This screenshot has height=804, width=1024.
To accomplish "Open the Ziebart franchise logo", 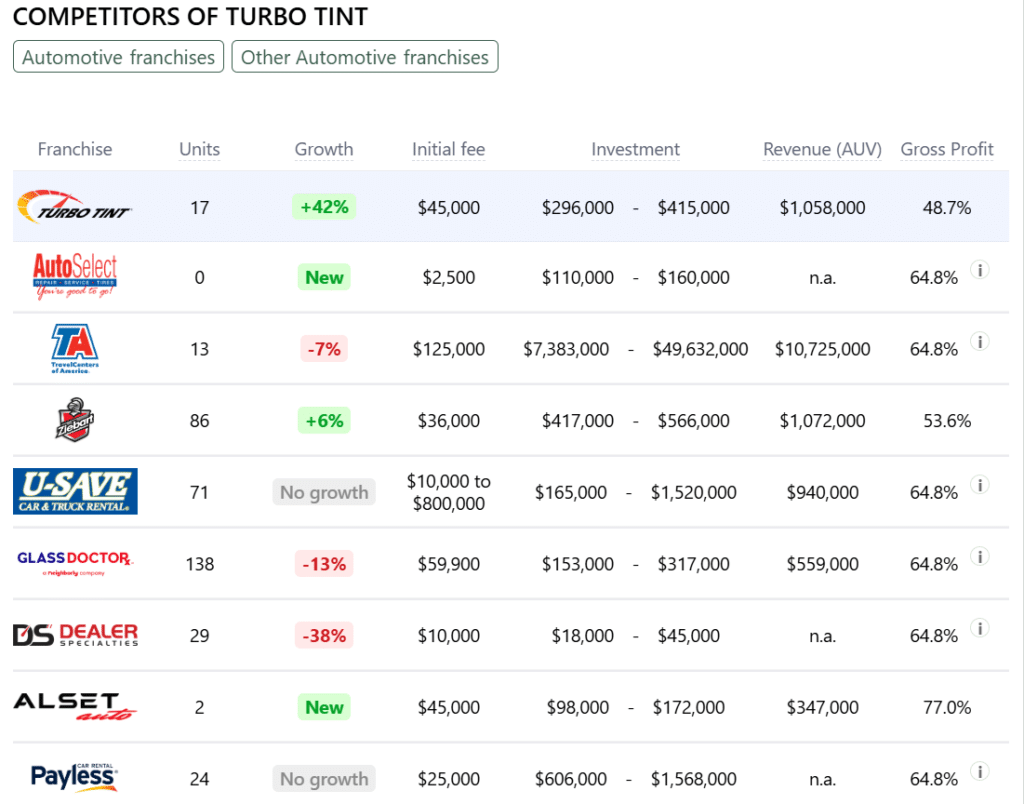I will (x=74, y=420).
